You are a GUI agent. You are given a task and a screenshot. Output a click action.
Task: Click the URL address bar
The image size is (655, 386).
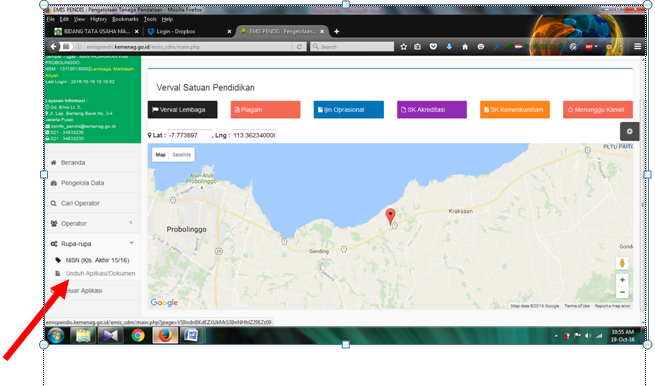(189, 46)
